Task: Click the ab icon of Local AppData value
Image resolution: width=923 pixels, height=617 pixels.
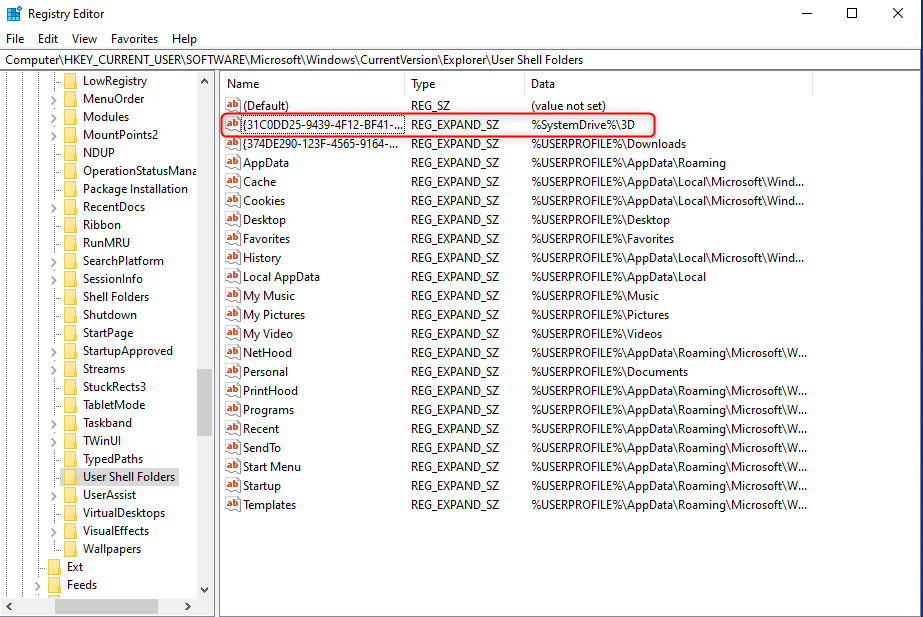Action: (233, 277)
